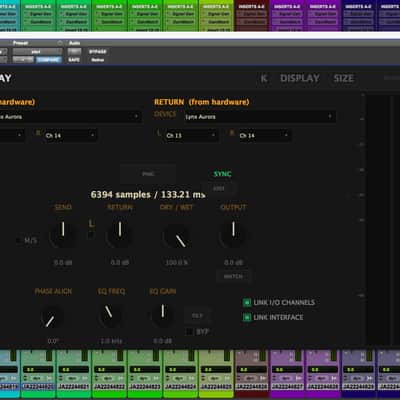Viewport: 400px width, 400px height.
Task: Toggle LINK INTERFACE checkbox
Action: 247,317
